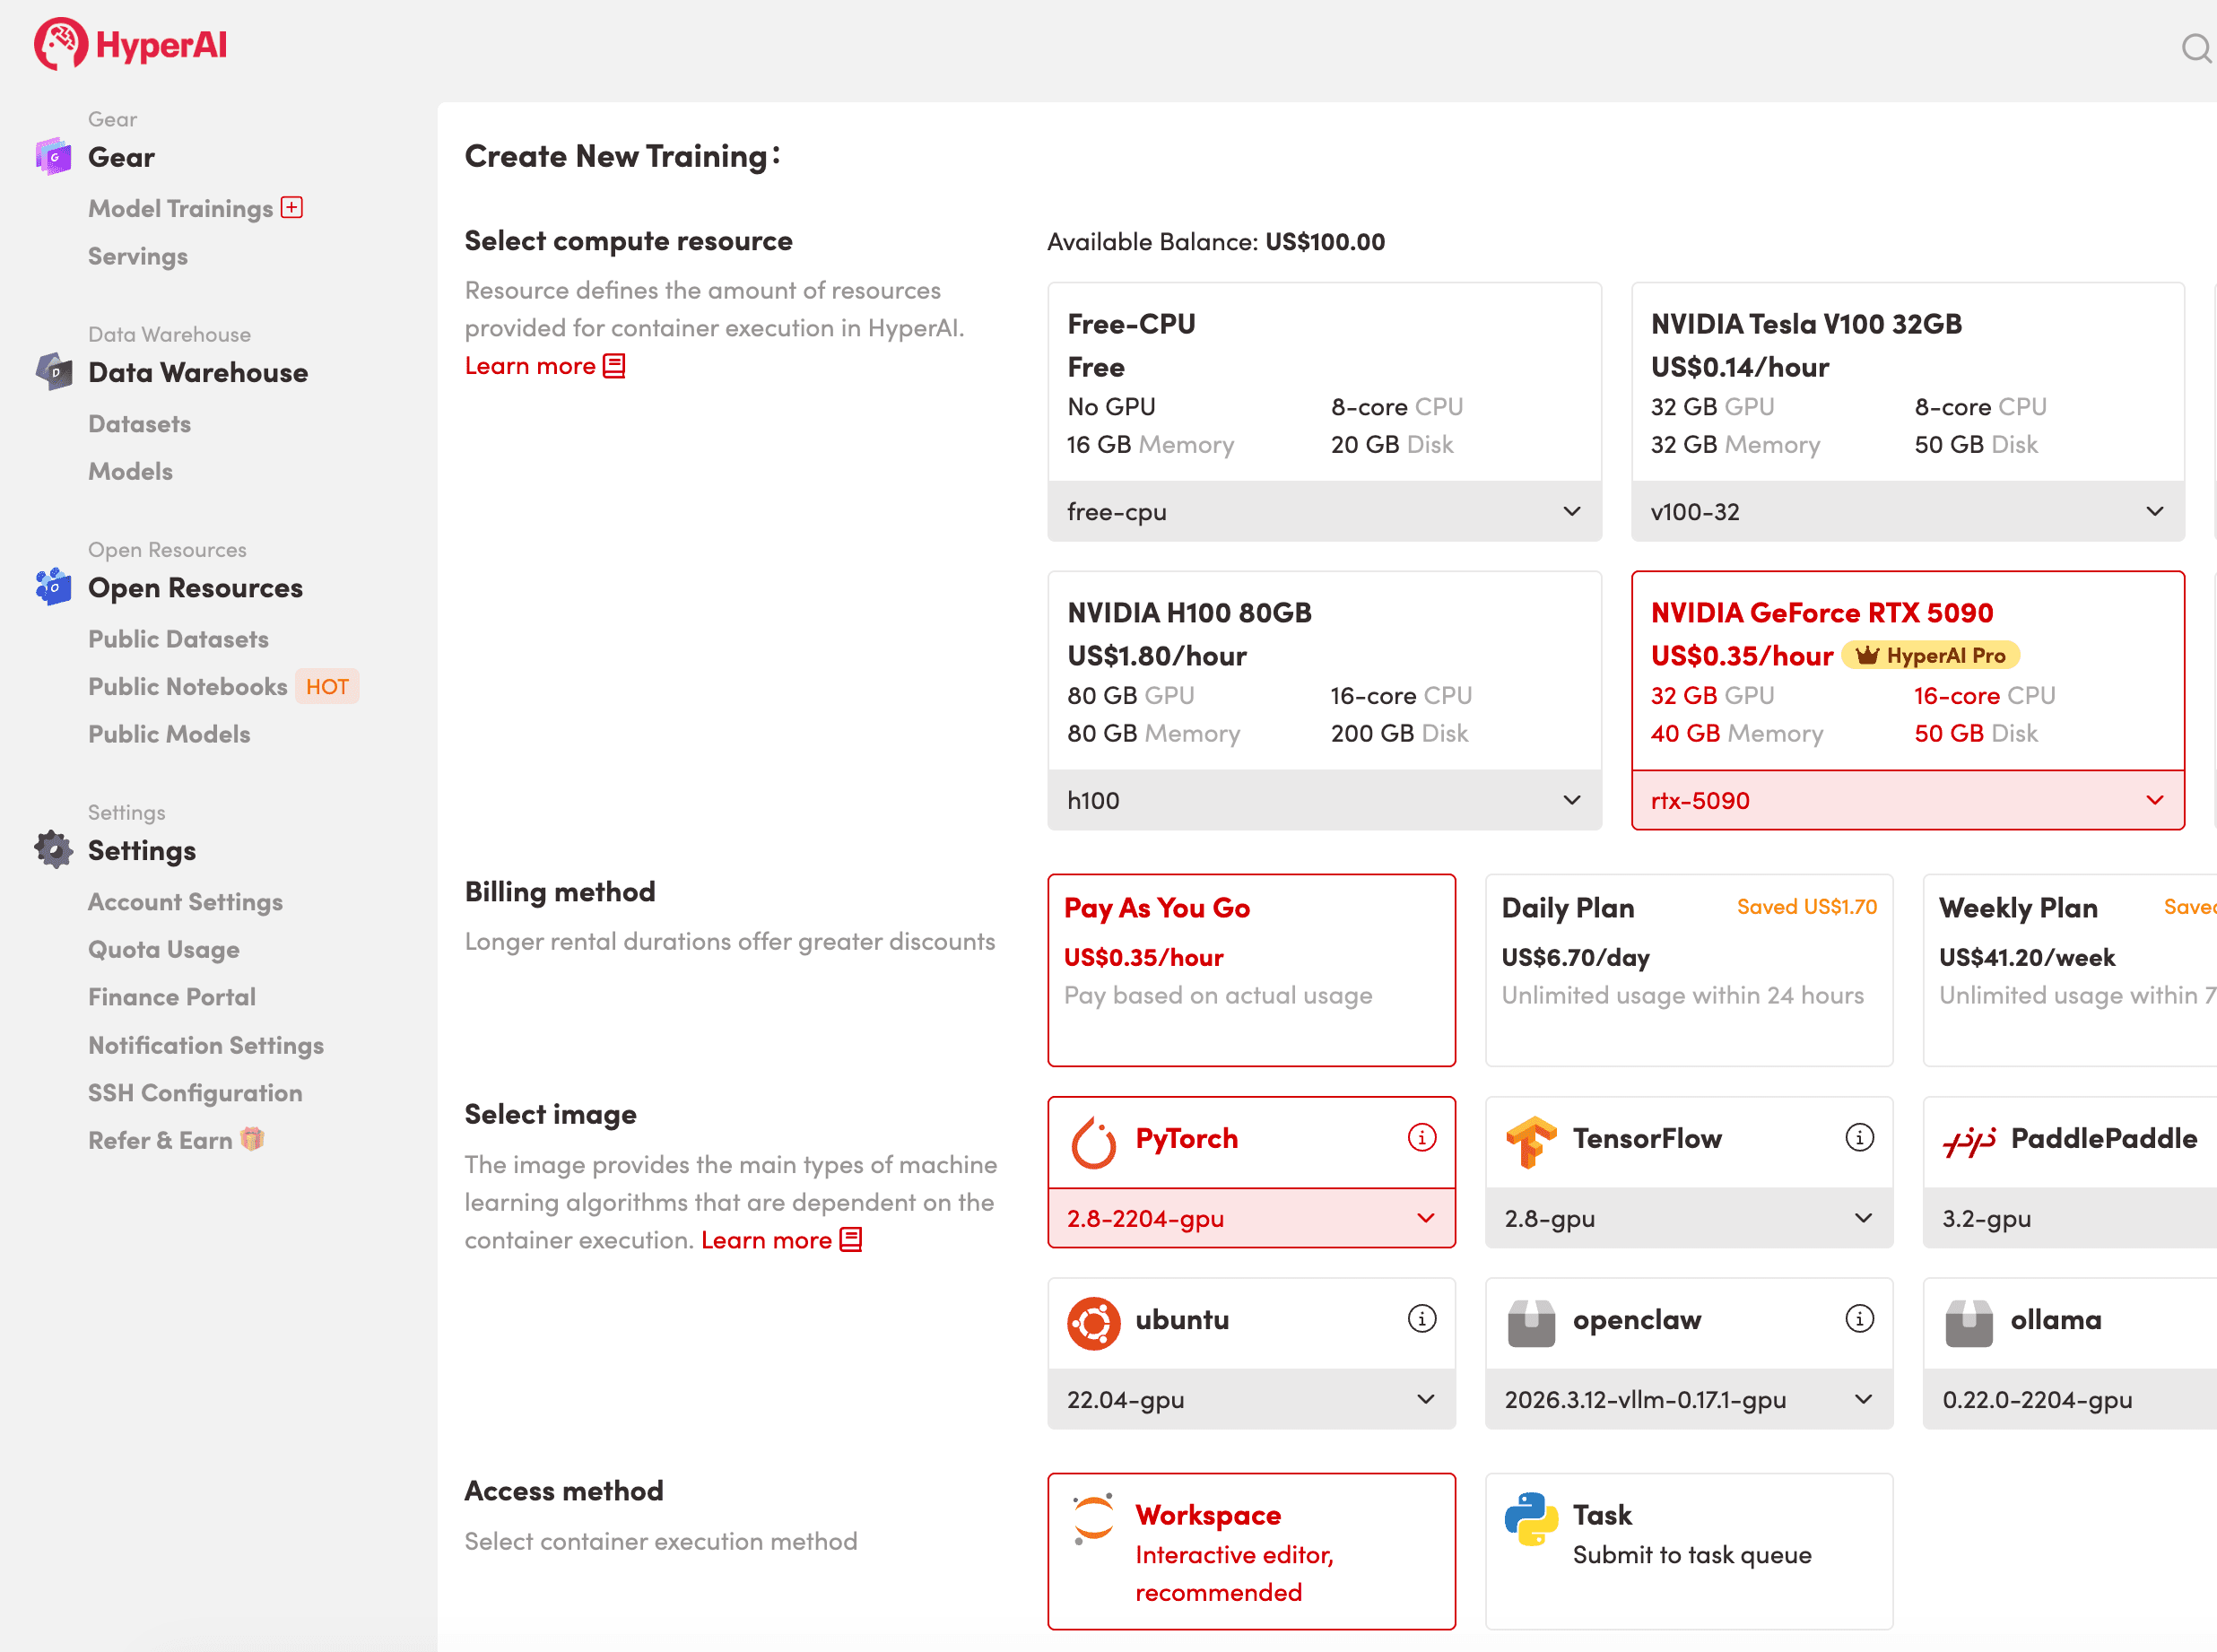Screen dimensions: 2217x1652
Task: Click the Task Python icon
Action: [x=1531, y=1520]
